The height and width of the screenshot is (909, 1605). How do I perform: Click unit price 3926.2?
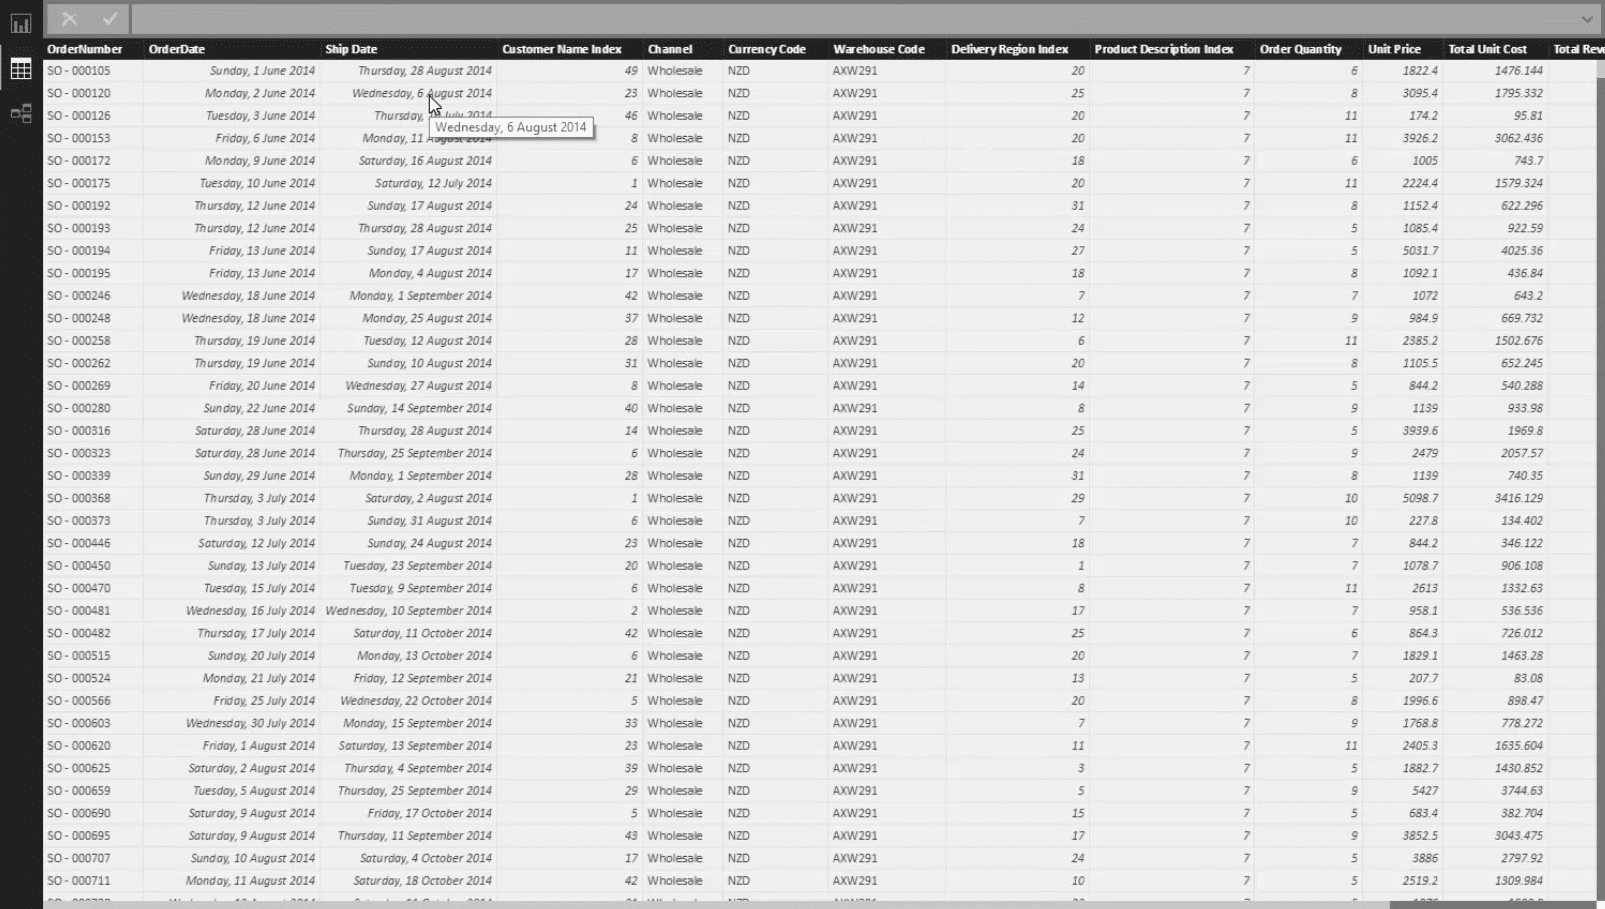1420,138
